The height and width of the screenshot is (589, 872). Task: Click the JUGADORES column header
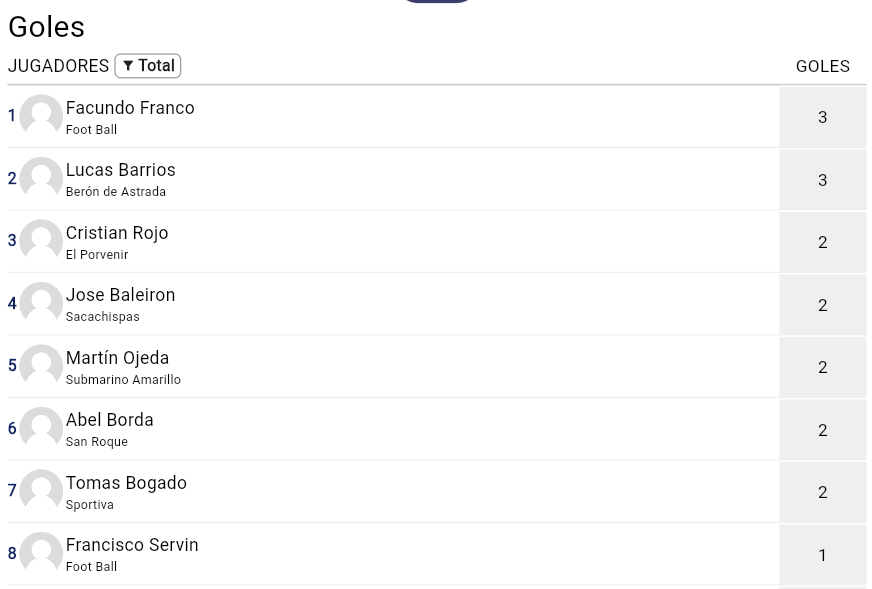58,66
